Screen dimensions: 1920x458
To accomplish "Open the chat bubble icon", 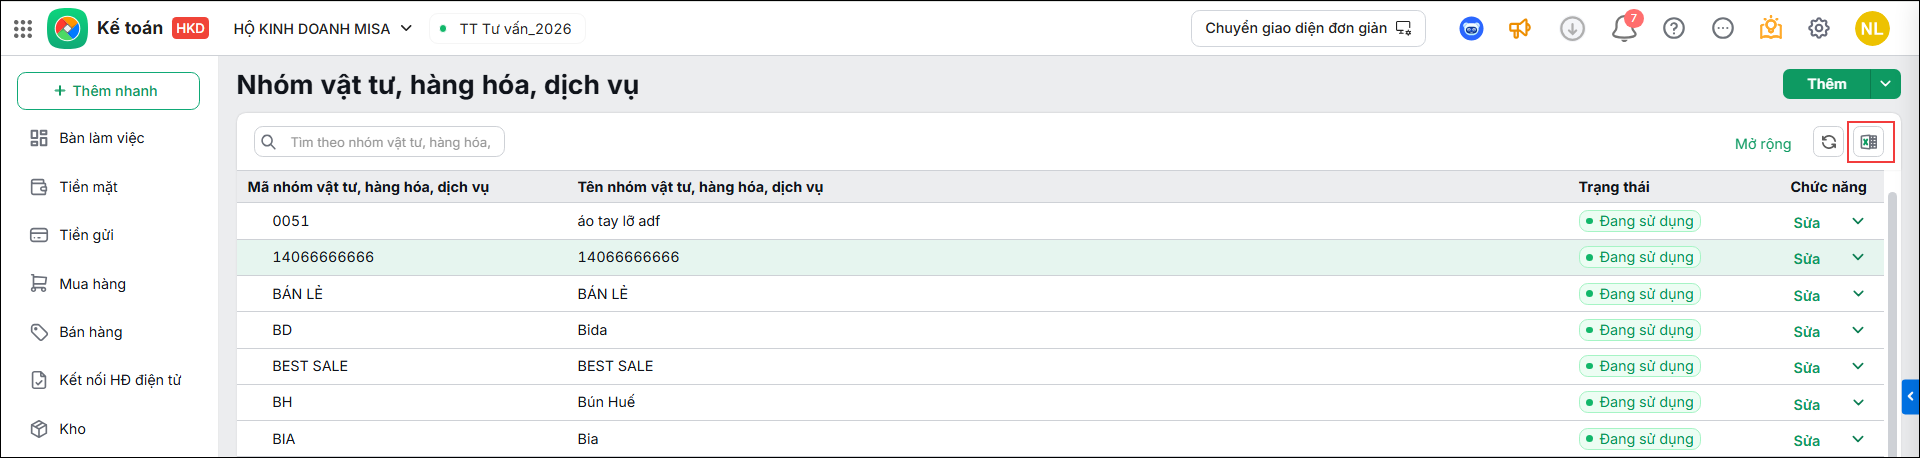I will pyautogui.click(x=1723, y=28).
